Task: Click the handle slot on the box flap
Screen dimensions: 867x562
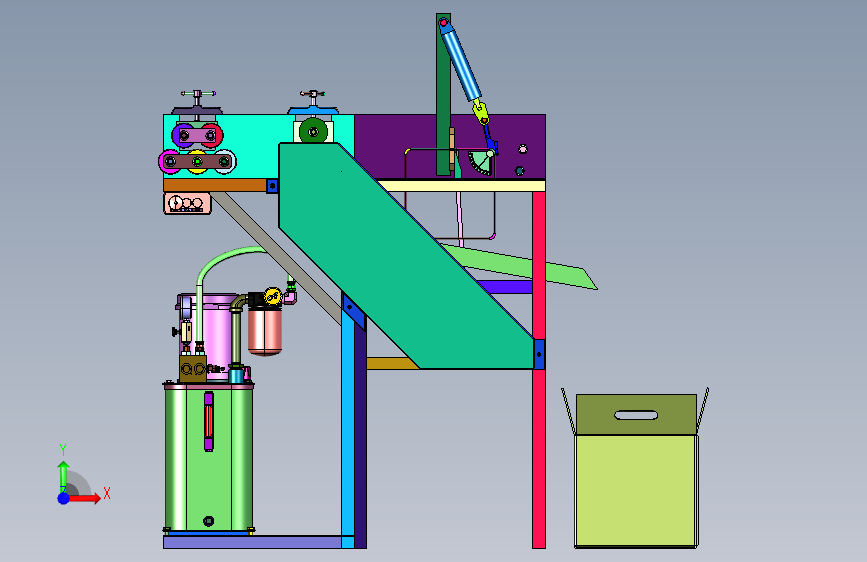Action: (x=636, y=415)
